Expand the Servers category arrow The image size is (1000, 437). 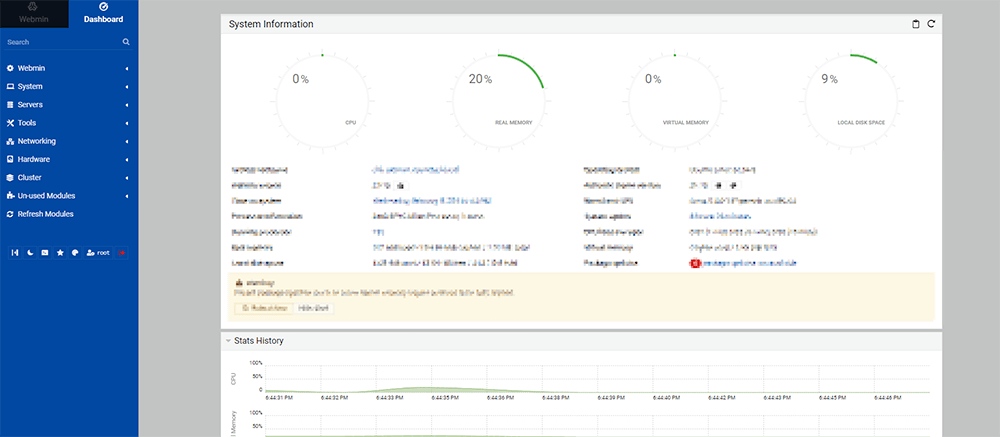tap(127, 105)
